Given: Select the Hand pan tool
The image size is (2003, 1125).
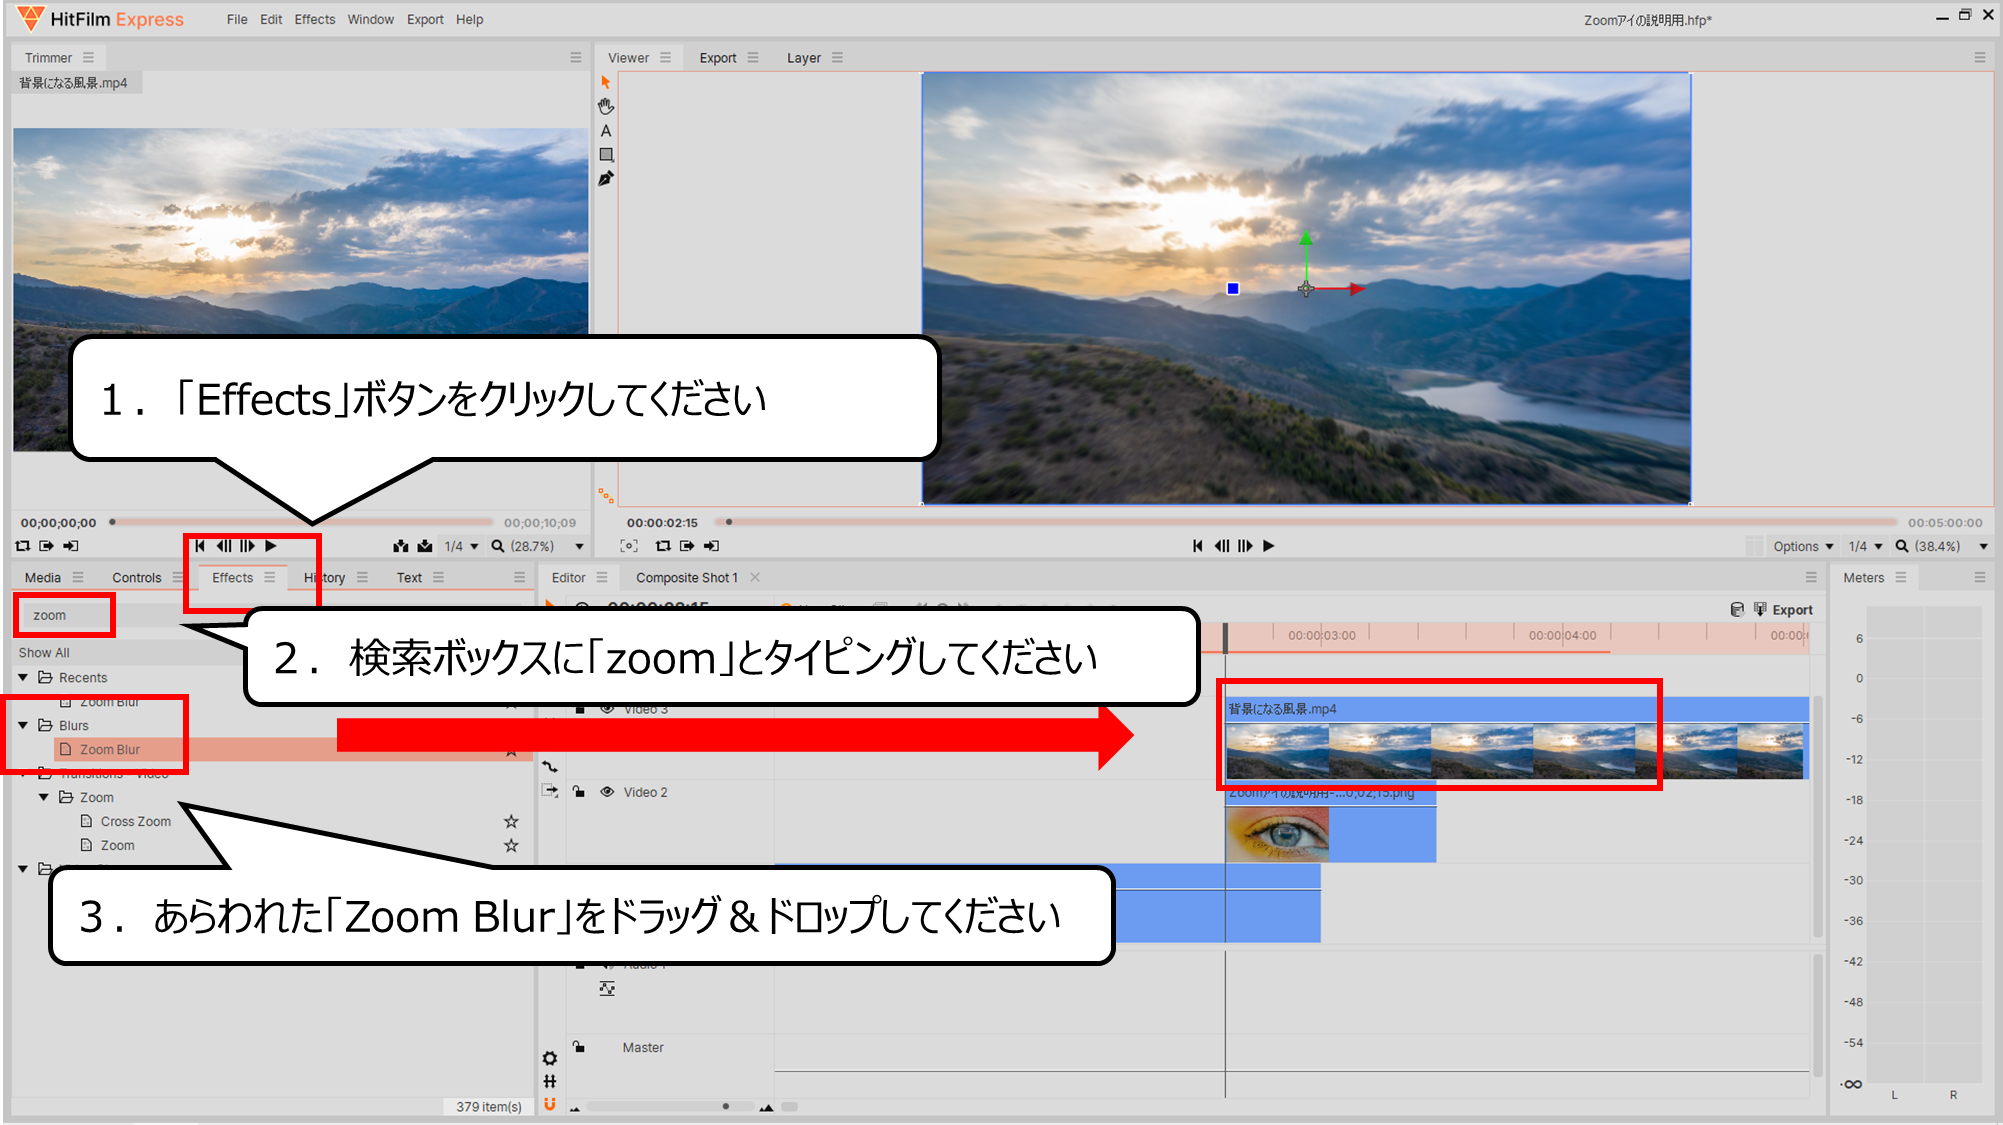Looking at the screenshot, I should [606, 106].
